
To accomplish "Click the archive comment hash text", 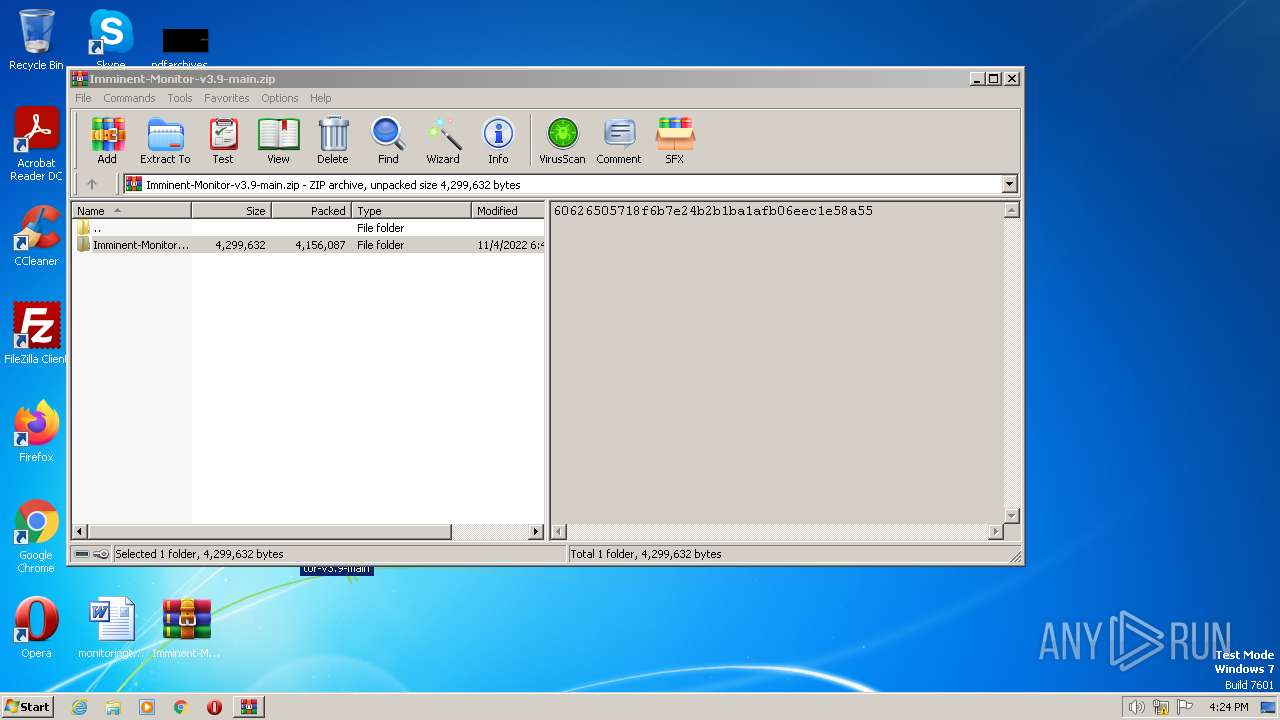I will (x=713, y=211).
